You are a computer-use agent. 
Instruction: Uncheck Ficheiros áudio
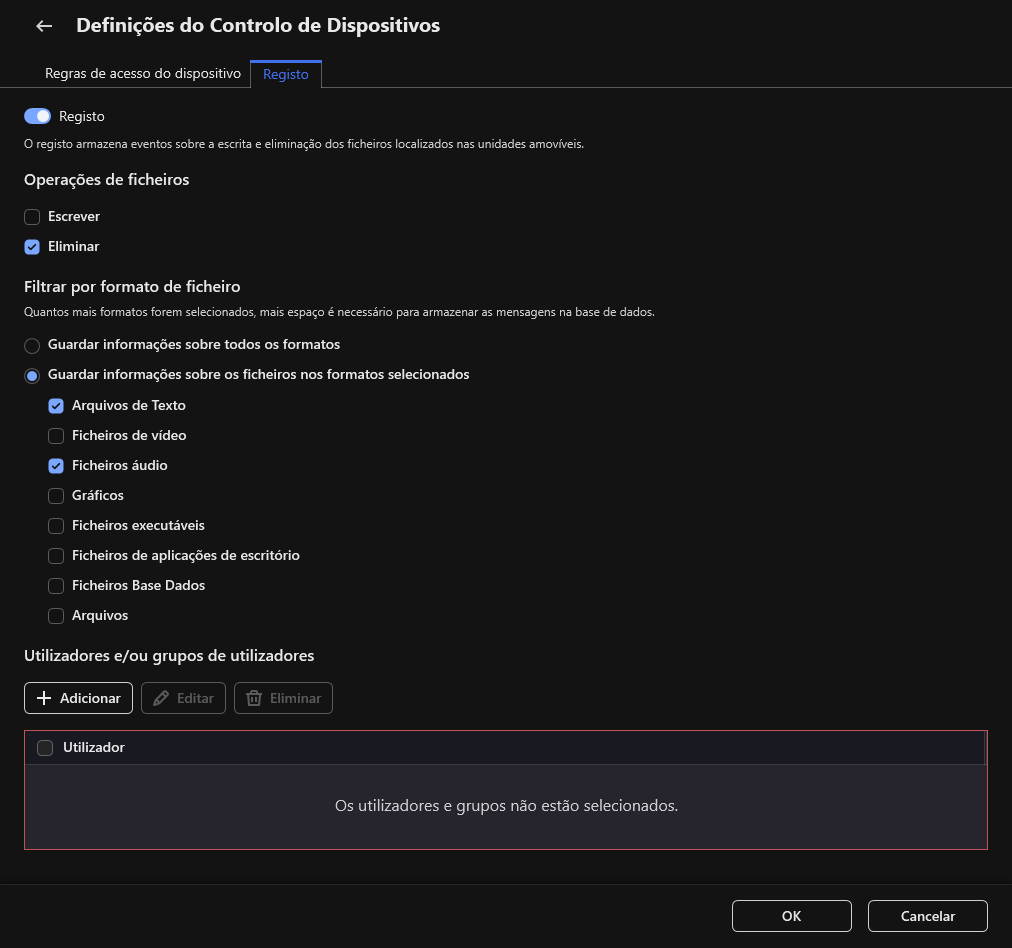(x=56, y=465)
